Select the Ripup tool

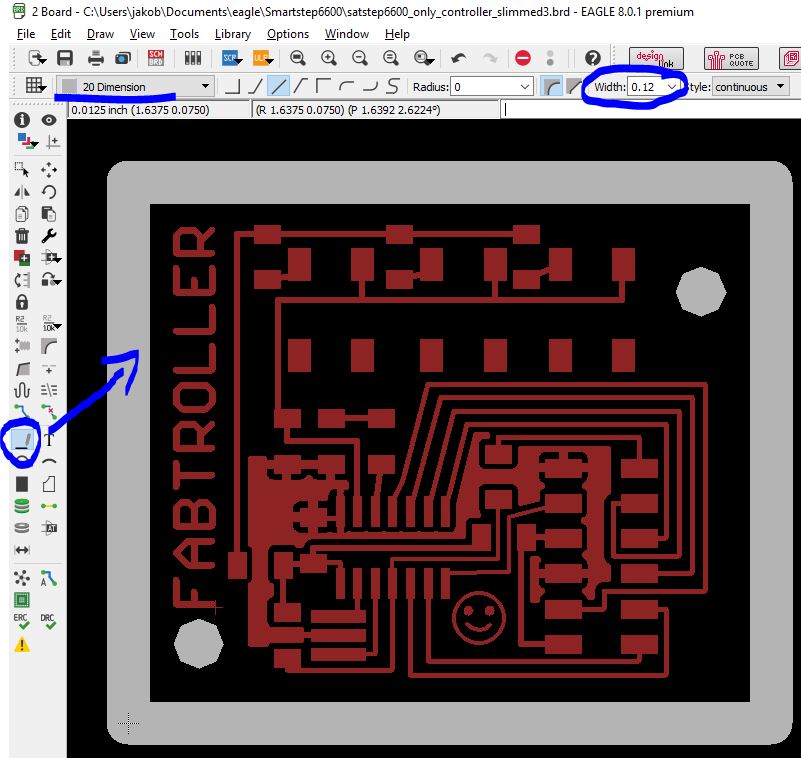(x=49, y=411)
